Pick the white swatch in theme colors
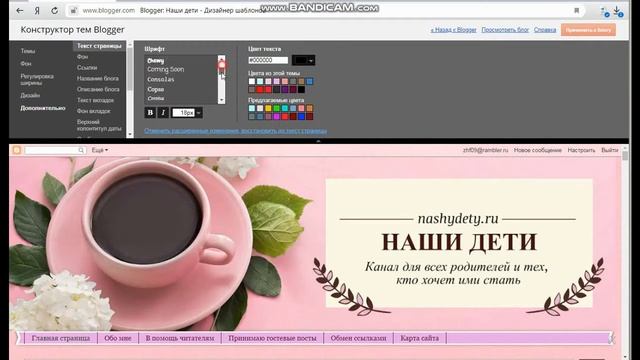Image resolution: width=640 pixels, height=360 pixels. click(252, 81)
